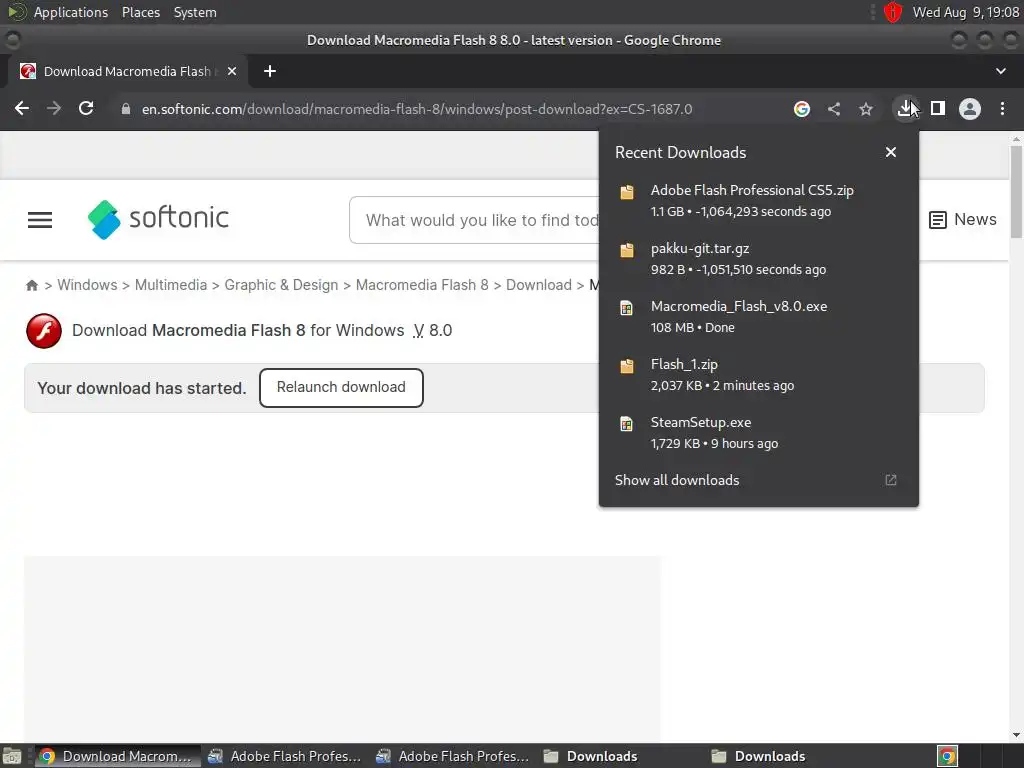This screenshot has width=1024, height=768.
Task: Open SteamSetup.exe download entry
Action: tap(758, 432)
